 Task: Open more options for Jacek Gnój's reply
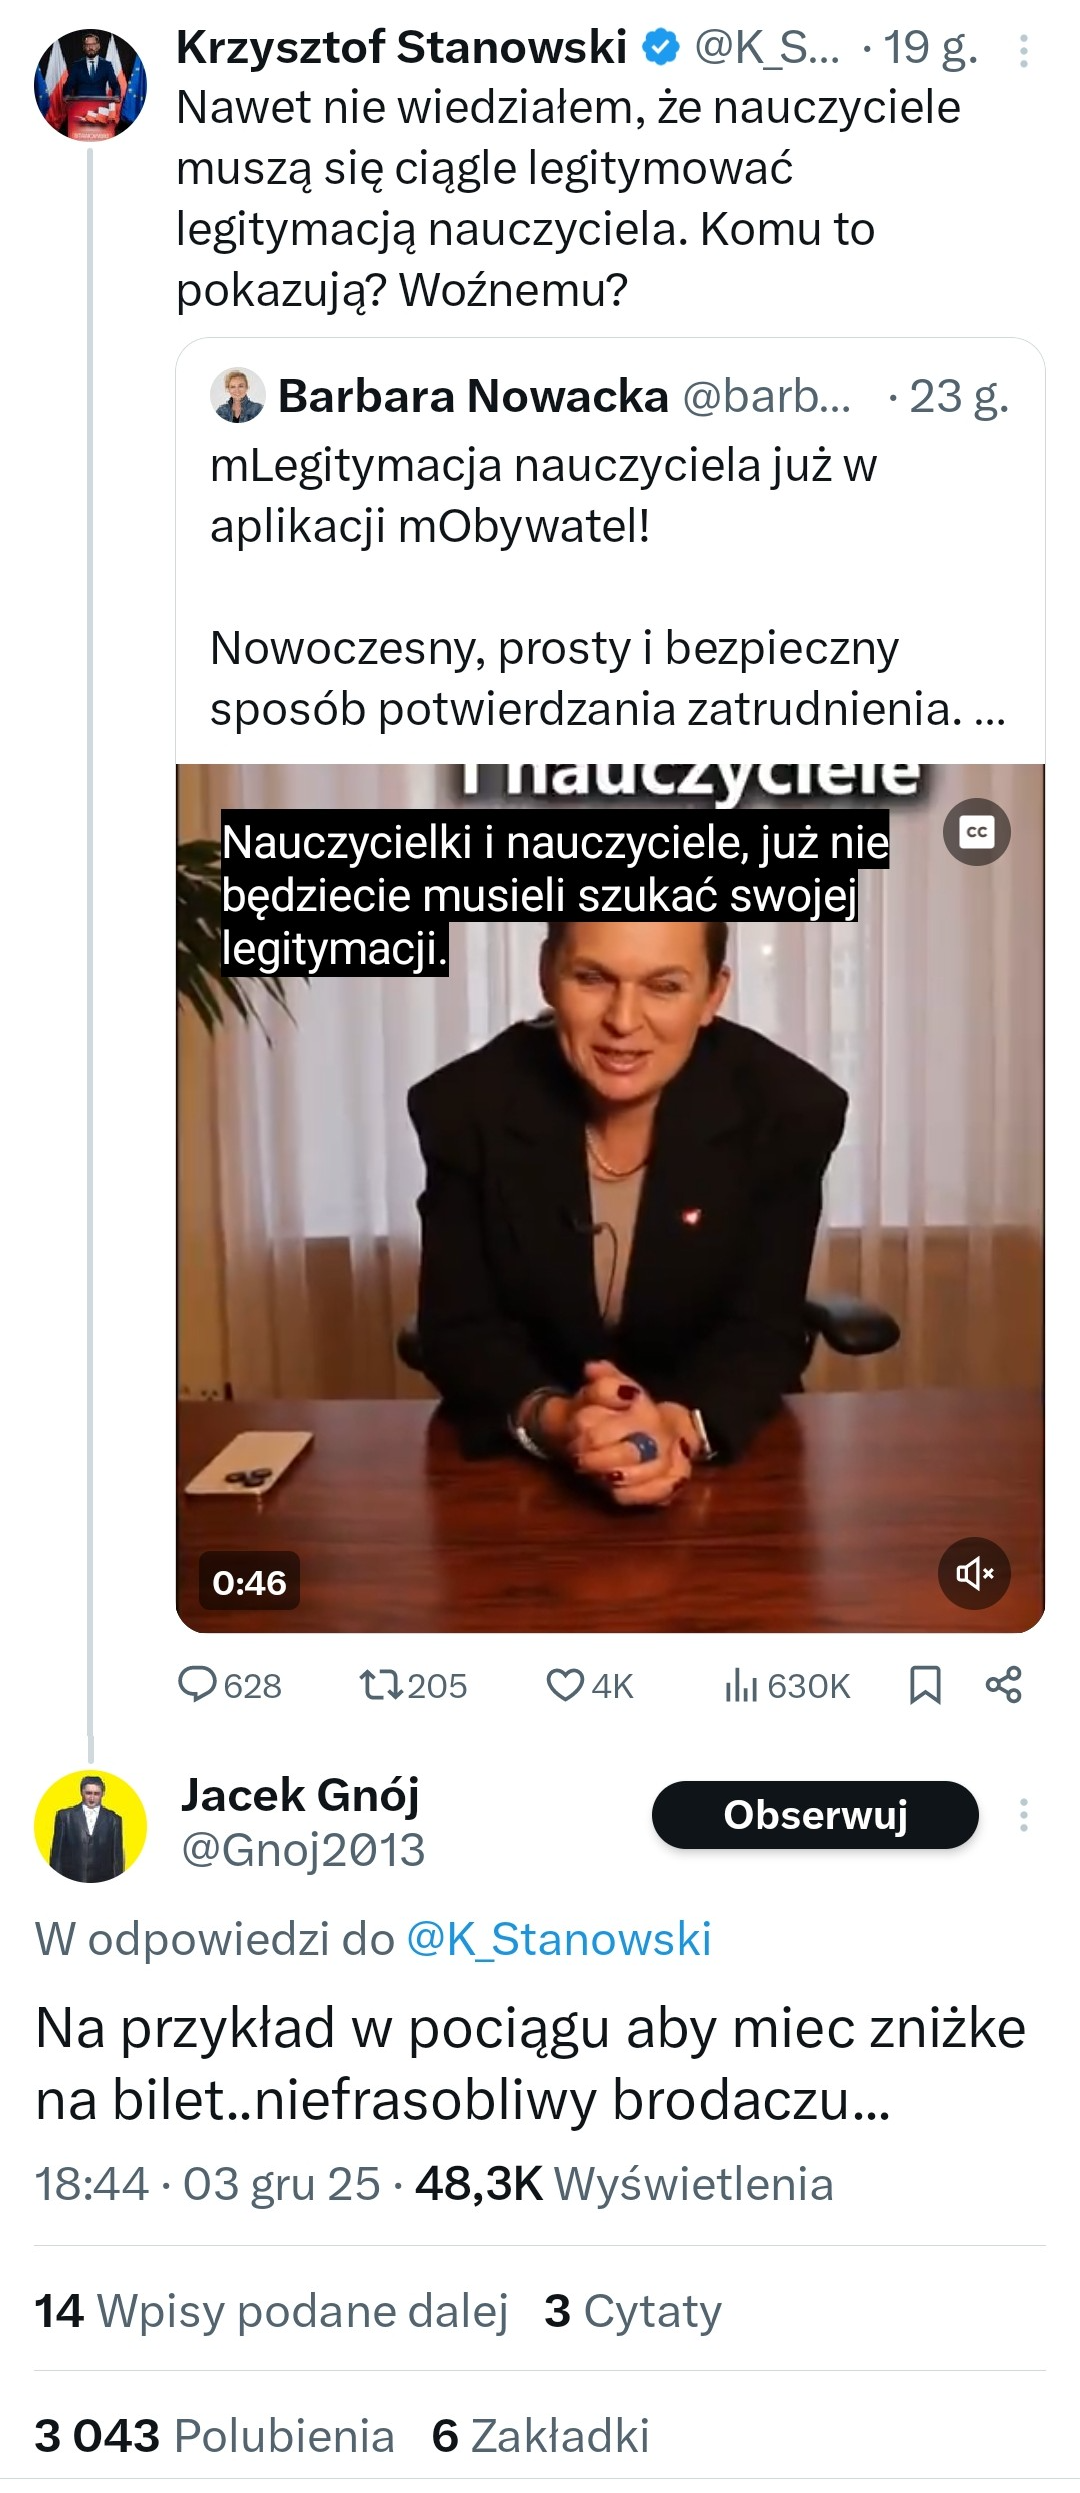coord(1023,1815)
